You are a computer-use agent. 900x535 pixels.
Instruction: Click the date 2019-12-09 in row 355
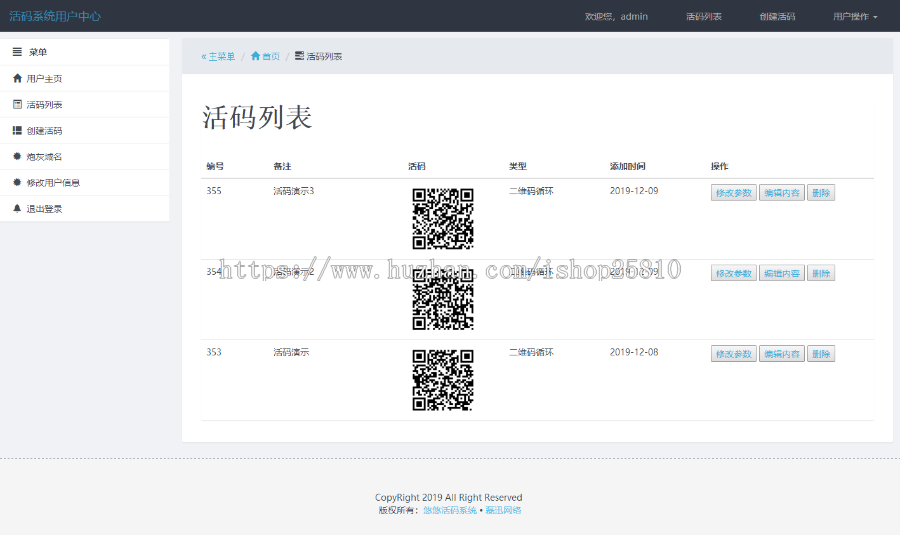tap(634, 191)
